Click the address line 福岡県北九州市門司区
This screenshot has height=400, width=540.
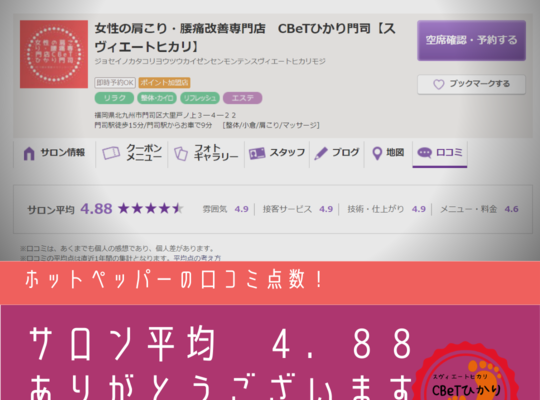click(165, 115)
